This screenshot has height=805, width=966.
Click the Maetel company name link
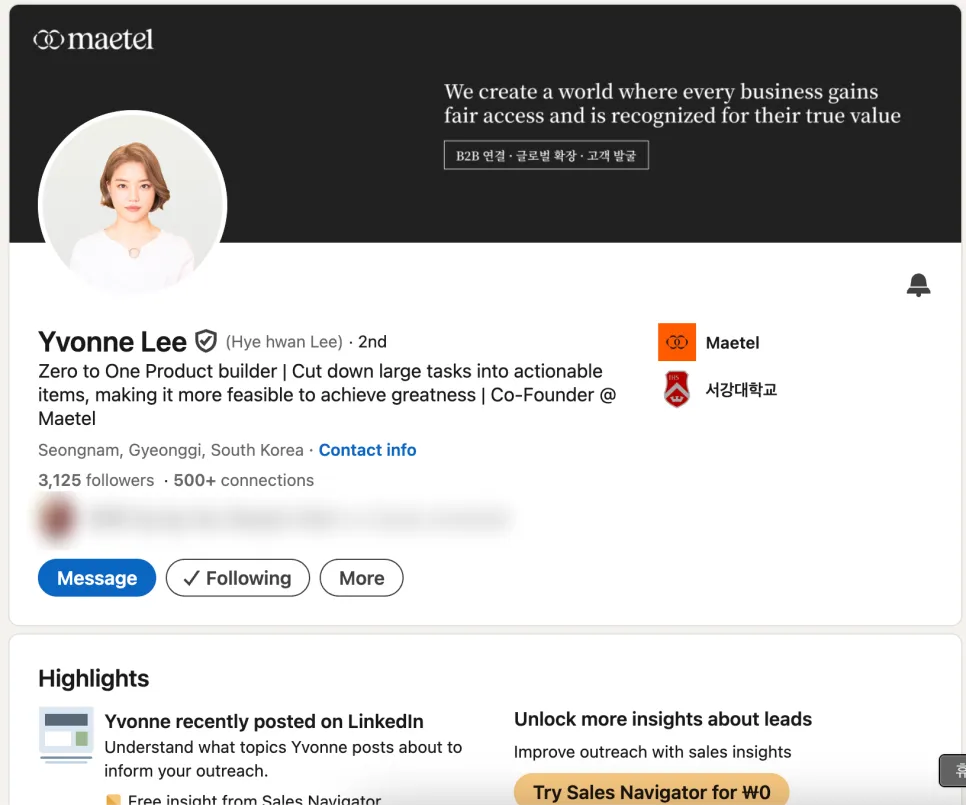[733, 342]
